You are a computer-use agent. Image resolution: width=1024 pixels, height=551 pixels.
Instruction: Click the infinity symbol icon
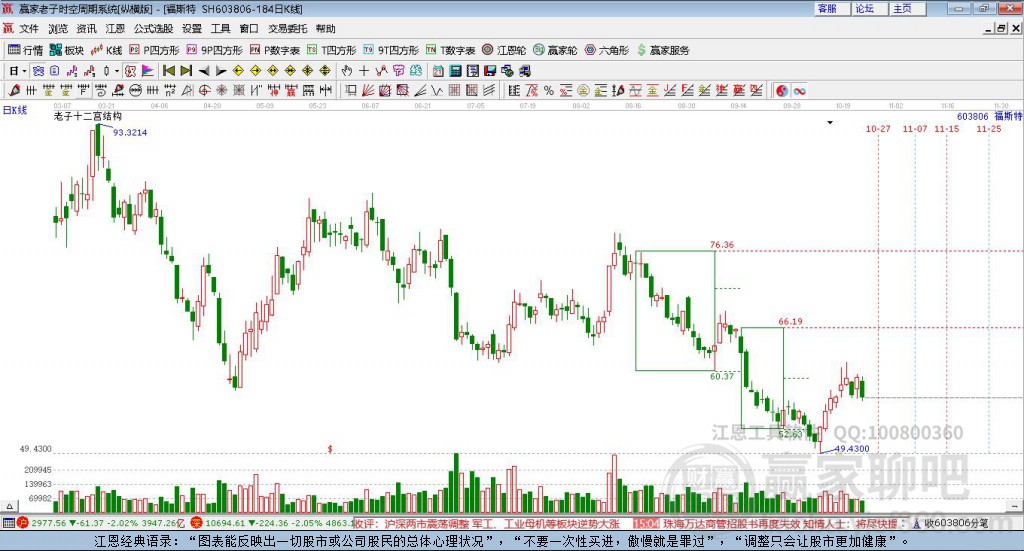point(799,91)
